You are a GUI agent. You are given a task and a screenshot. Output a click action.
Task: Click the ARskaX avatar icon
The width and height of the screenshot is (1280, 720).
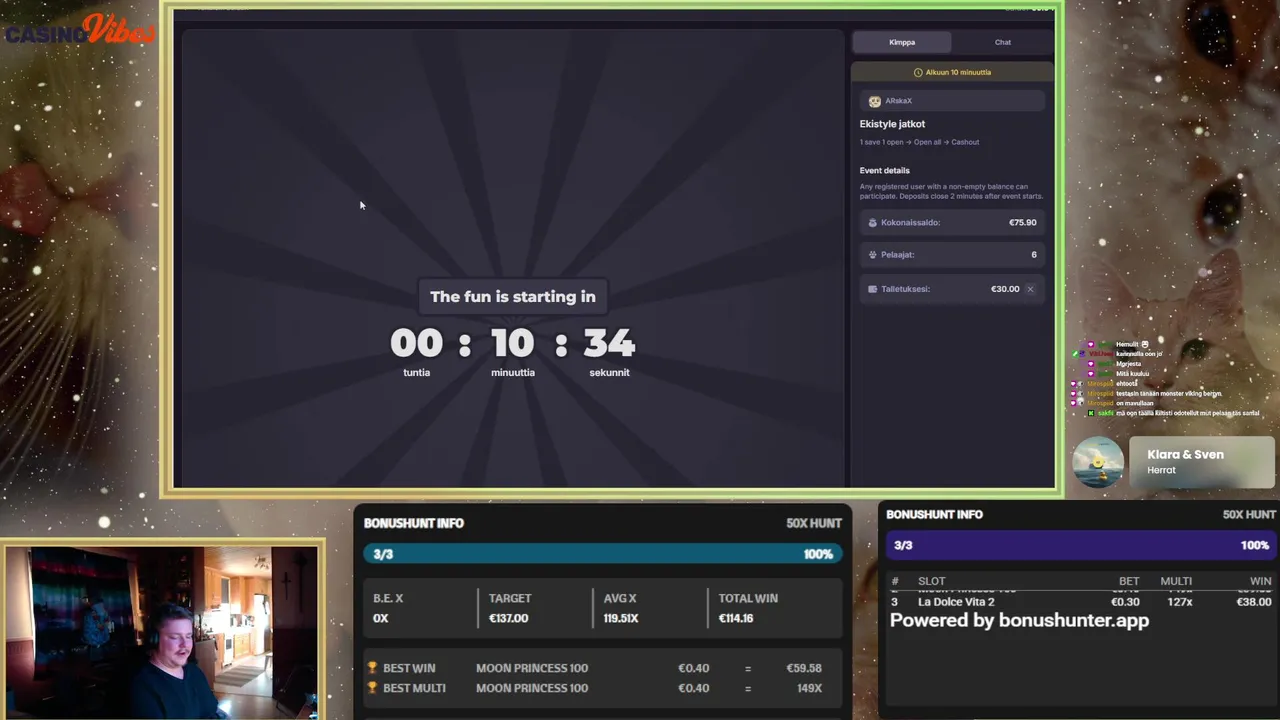pos(875,101)
